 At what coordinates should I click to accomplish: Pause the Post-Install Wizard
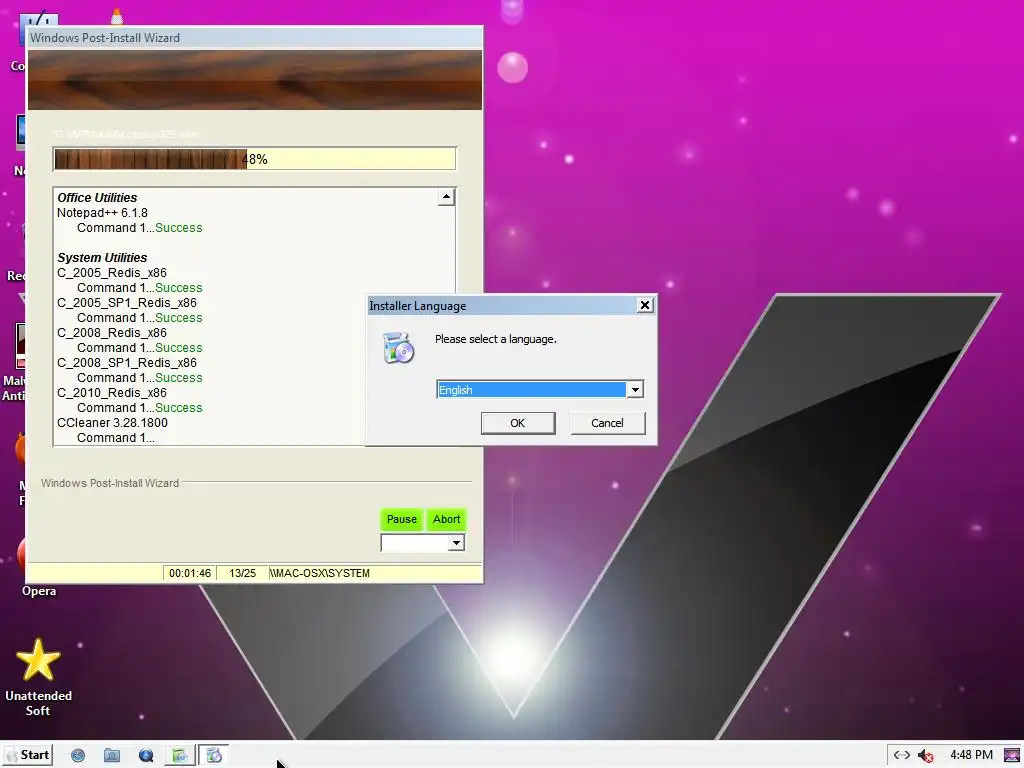pos(402,519)
